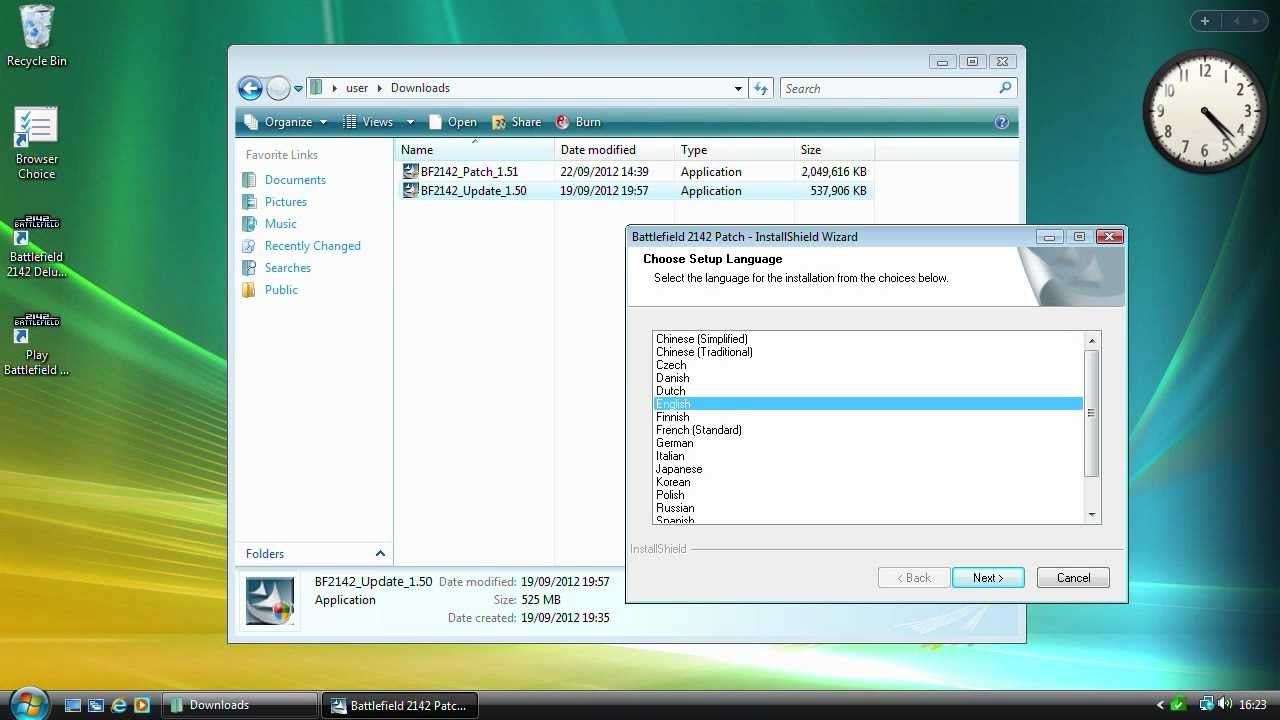Sort by the Name column header

coord(474,150)
